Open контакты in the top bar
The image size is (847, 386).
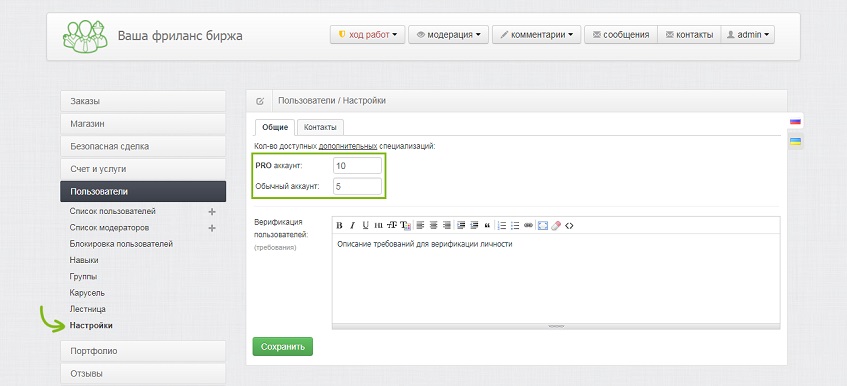(689, 35)
